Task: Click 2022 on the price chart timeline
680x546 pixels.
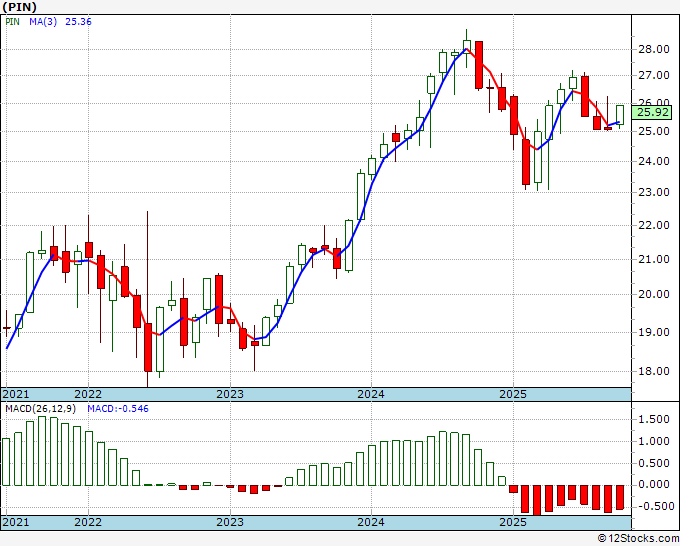Action: tap(88, 394)
